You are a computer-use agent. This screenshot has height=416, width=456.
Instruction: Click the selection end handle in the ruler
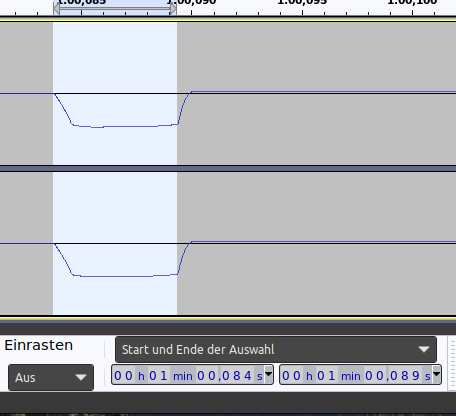click(x=173, y=9)
